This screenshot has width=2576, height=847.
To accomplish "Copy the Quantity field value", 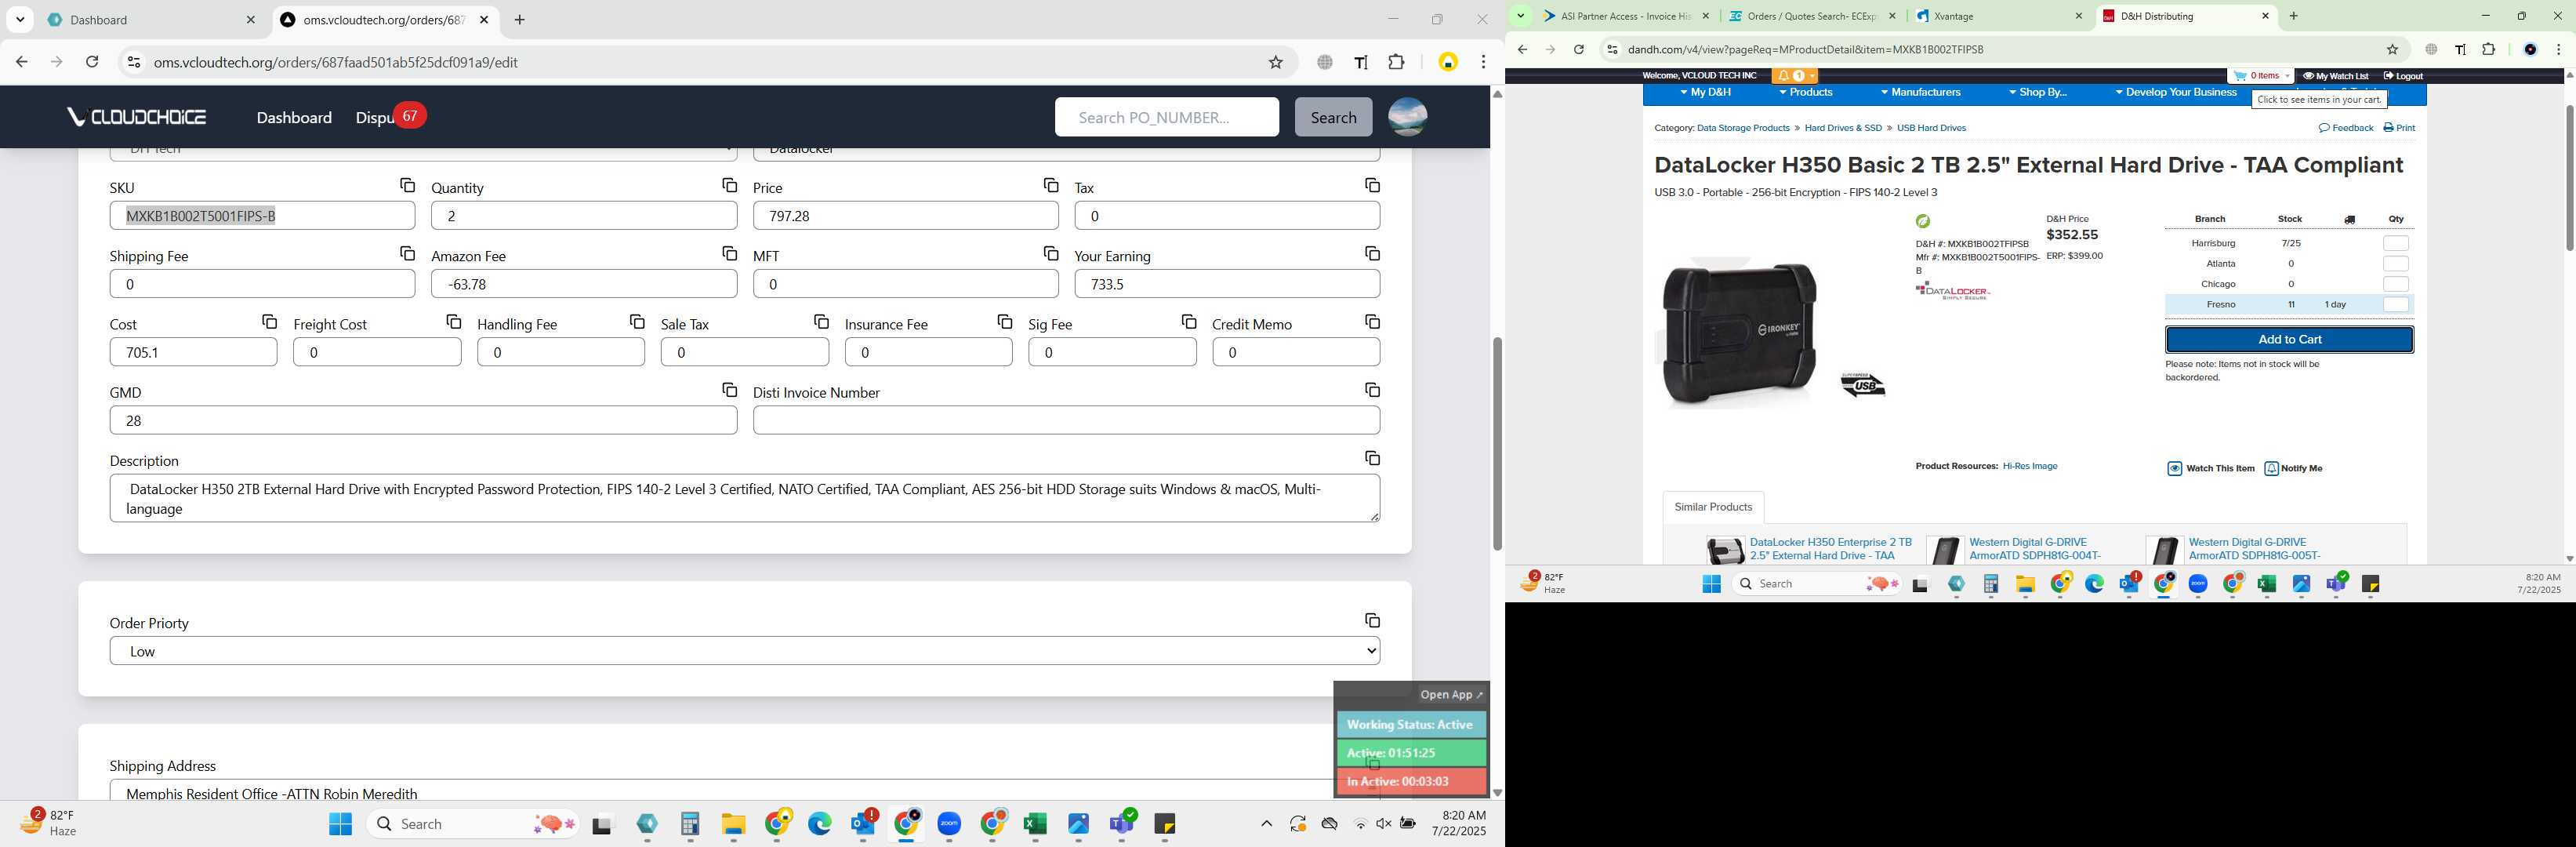I will pyautogui.click(x=729, y=186).
